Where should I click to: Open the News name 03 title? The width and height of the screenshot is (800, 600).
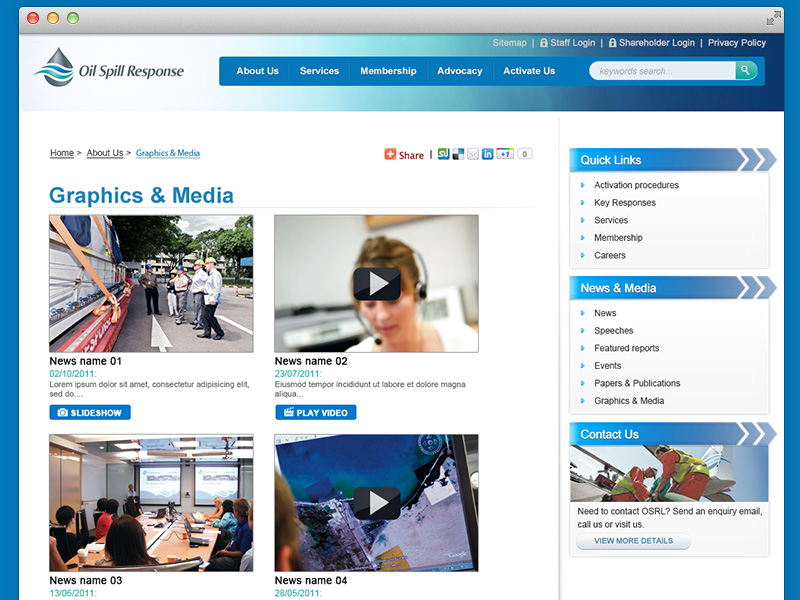click(86, 581)
